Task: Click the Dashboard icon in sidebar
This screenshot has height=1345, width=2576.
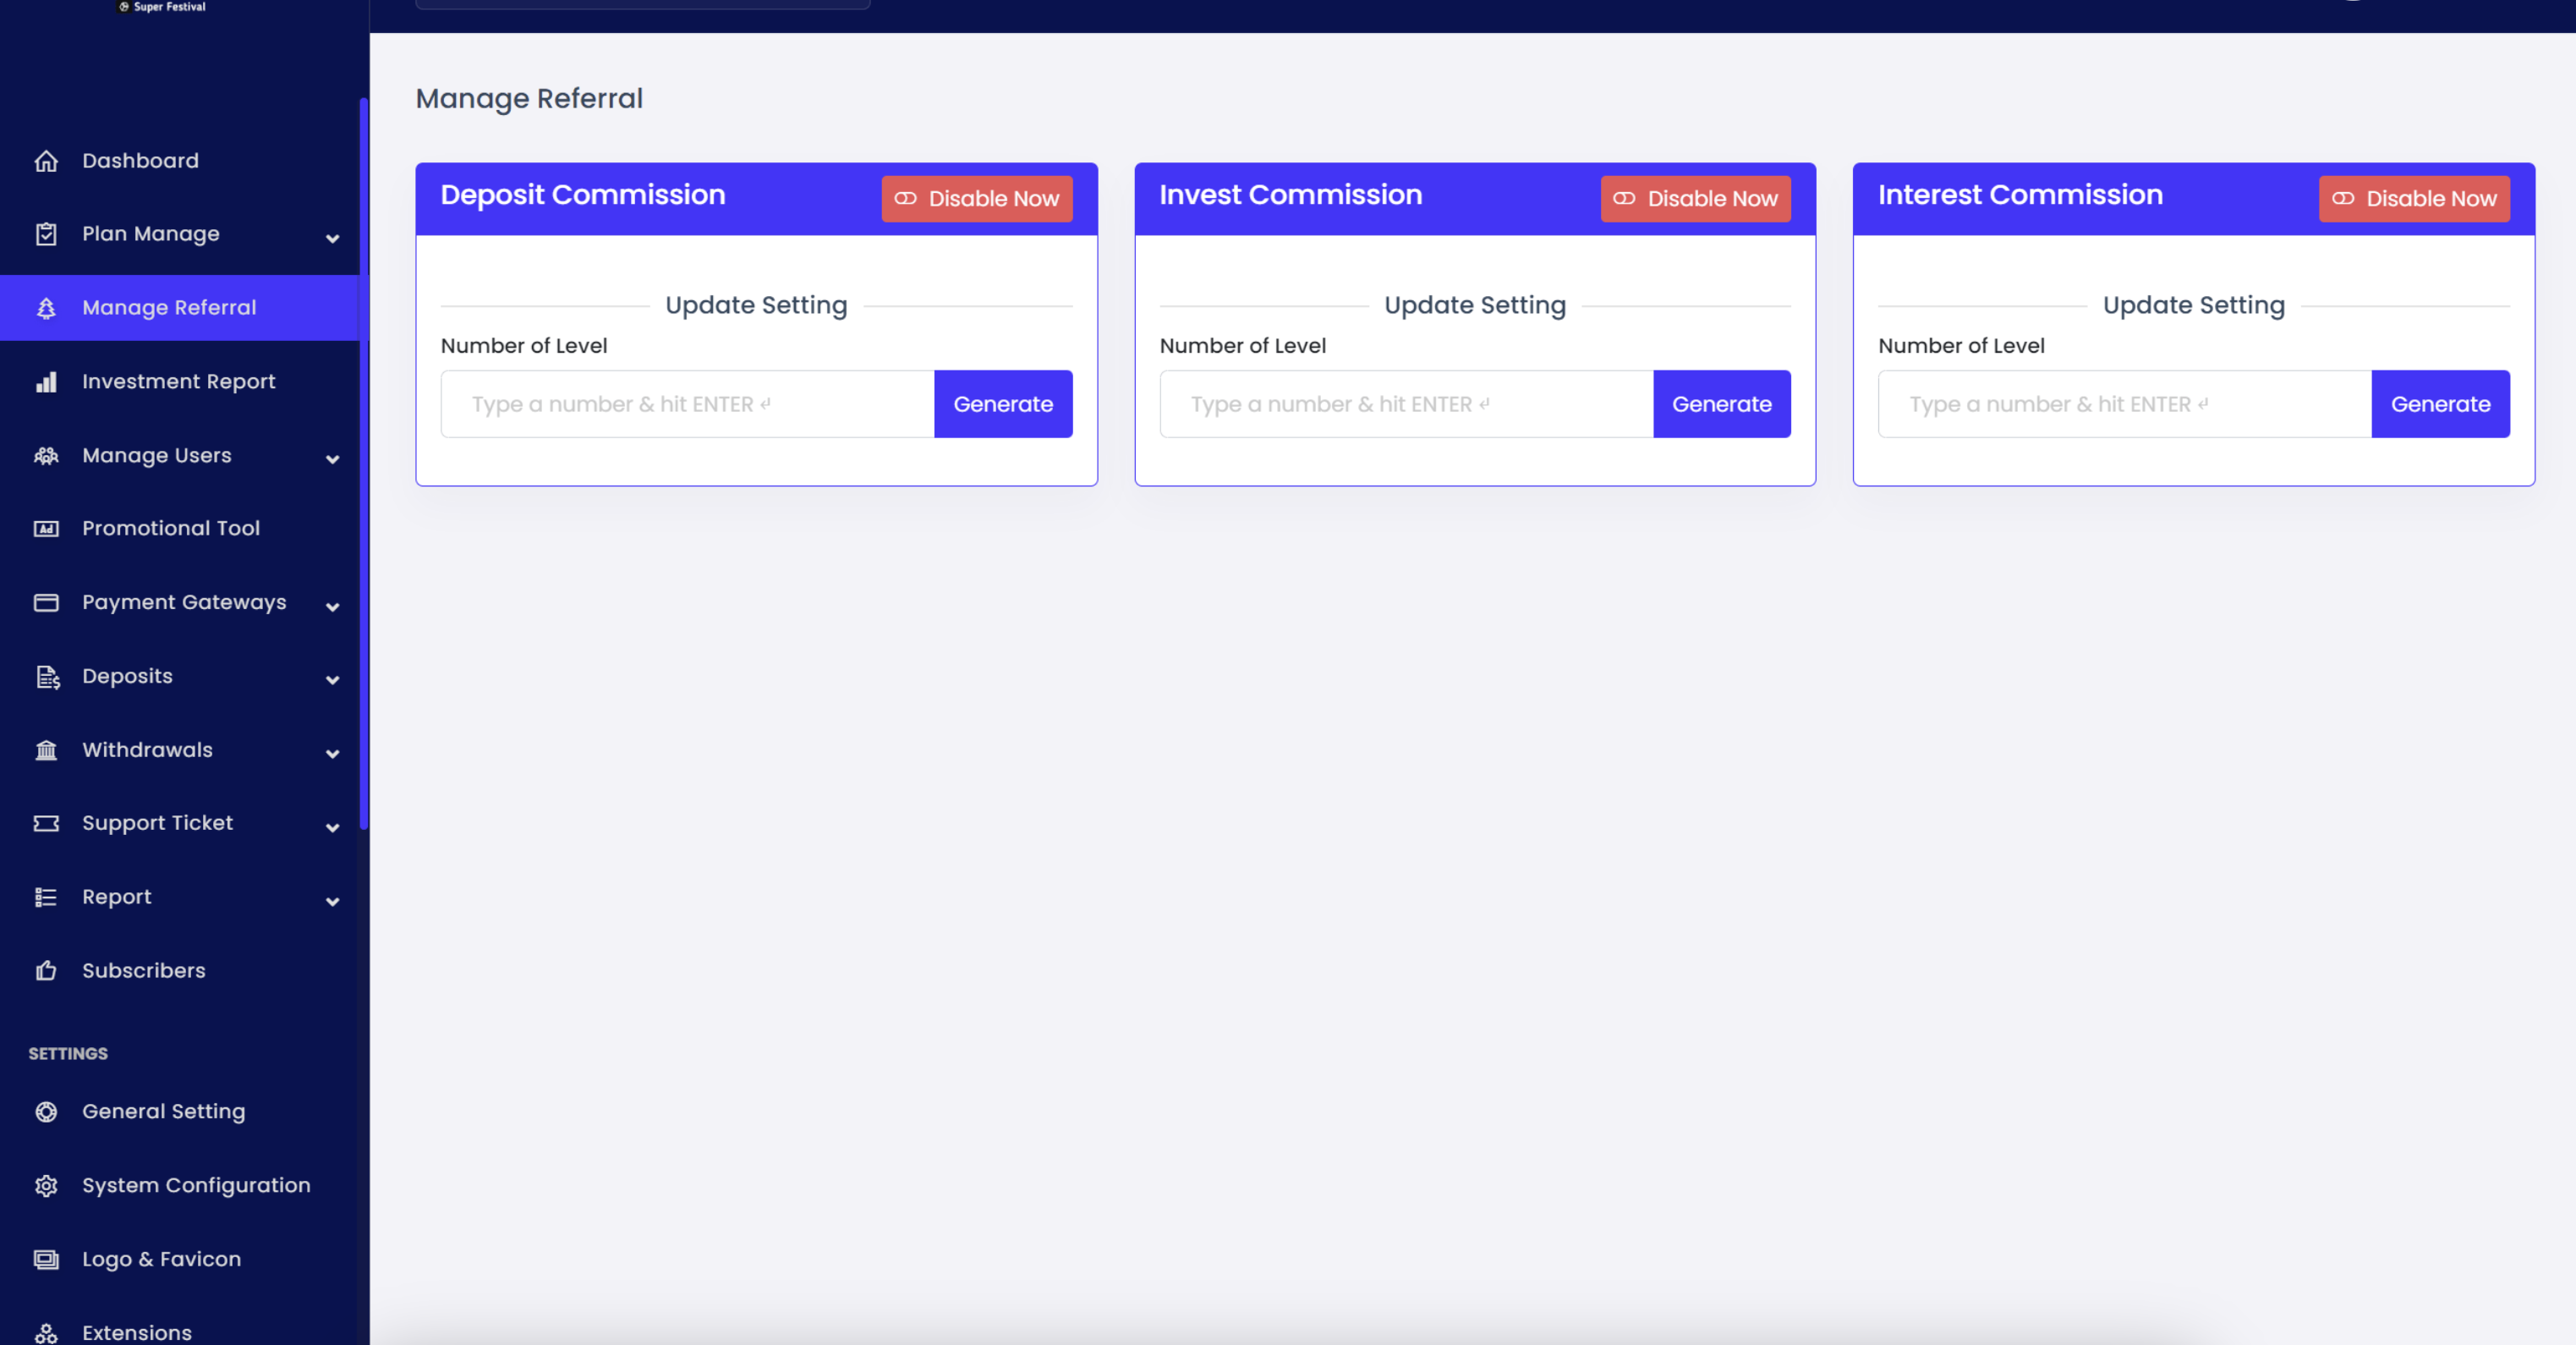Action: tap(44, 160)
